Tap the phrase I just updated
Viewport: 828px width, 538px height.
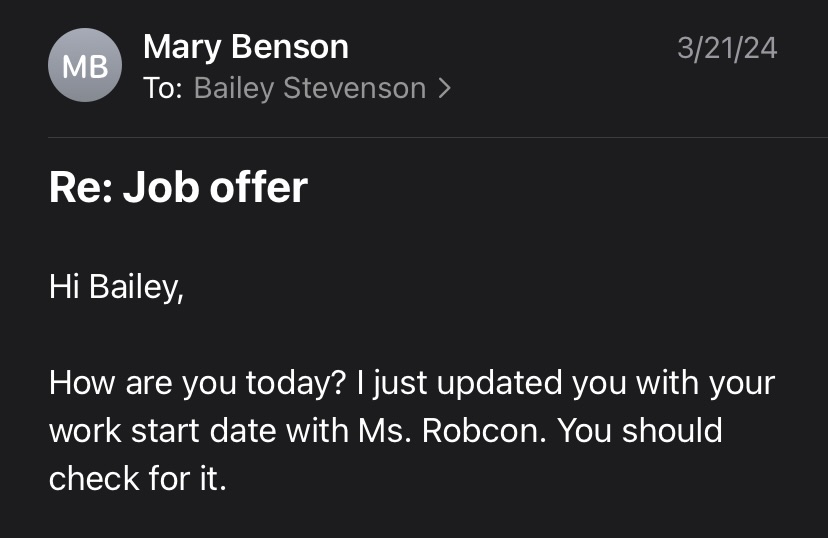click(x=459, y=384)
